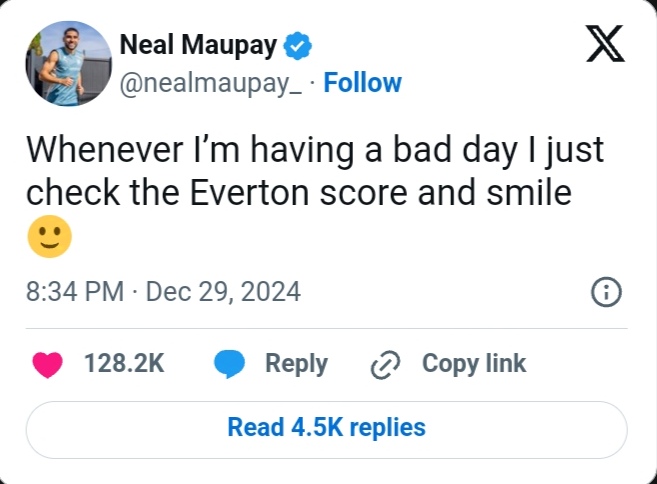
Task: Click the blue reply speech bubble icon
Action: (x=230, y=364)
